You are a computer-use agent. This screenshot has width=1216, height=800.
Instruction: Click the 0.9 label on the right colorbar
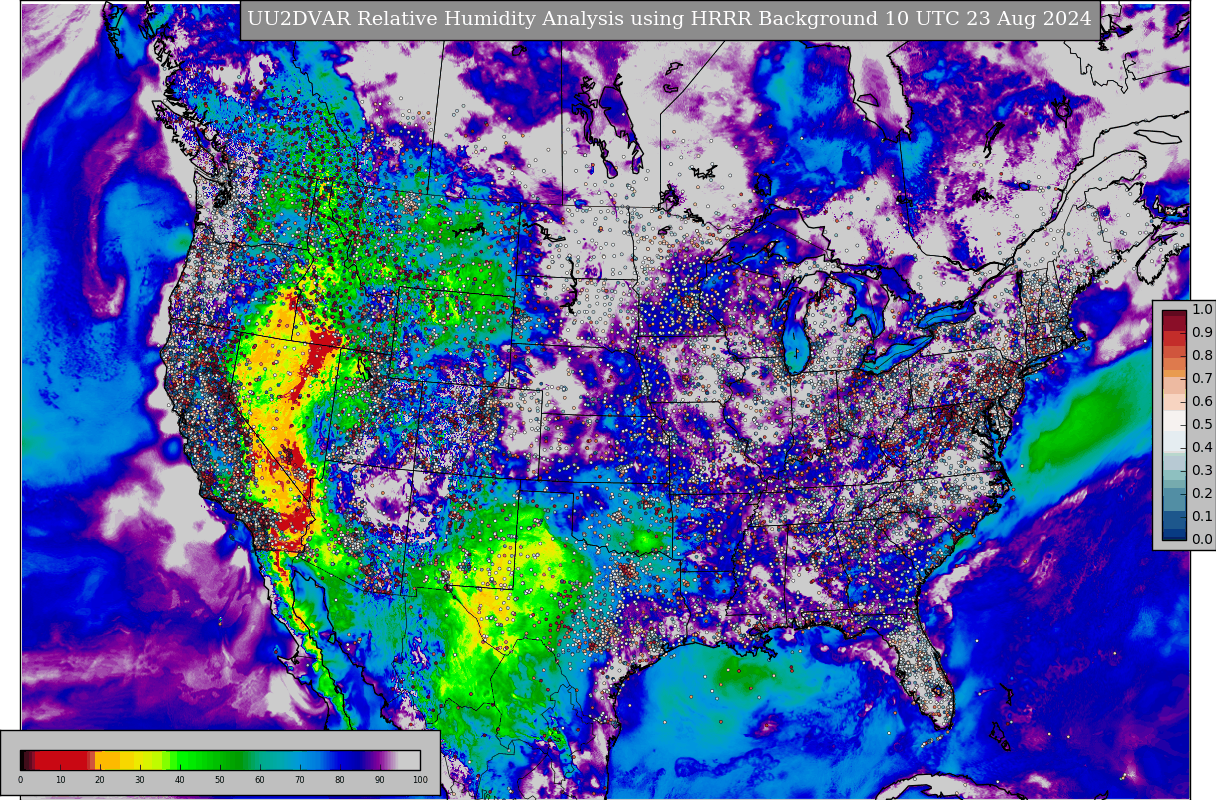coord(1202,333)
